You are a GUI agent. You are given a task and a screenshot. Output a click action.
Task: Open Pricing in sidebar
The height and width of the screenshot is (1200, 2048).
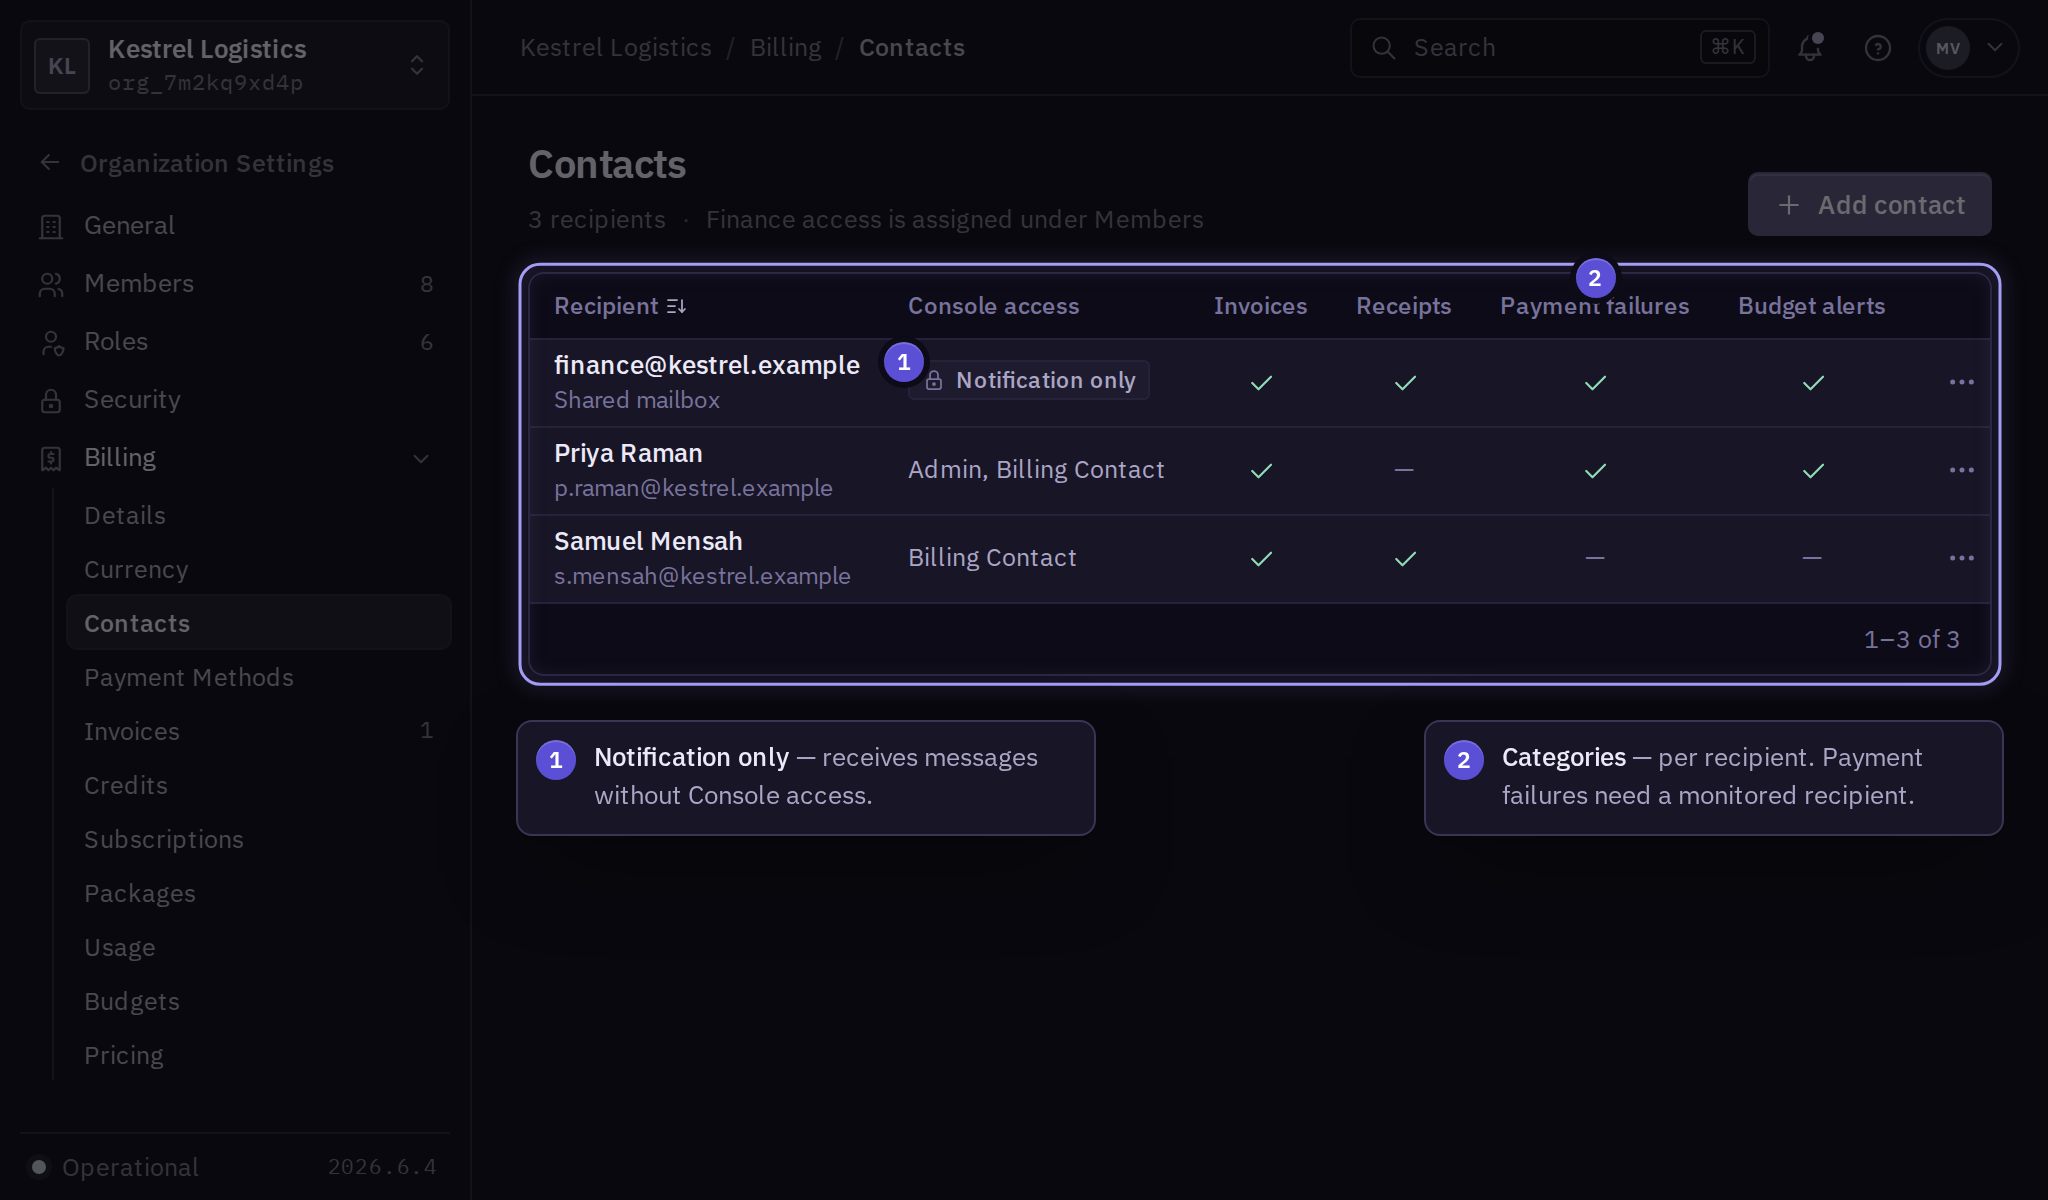(258, 1055)
